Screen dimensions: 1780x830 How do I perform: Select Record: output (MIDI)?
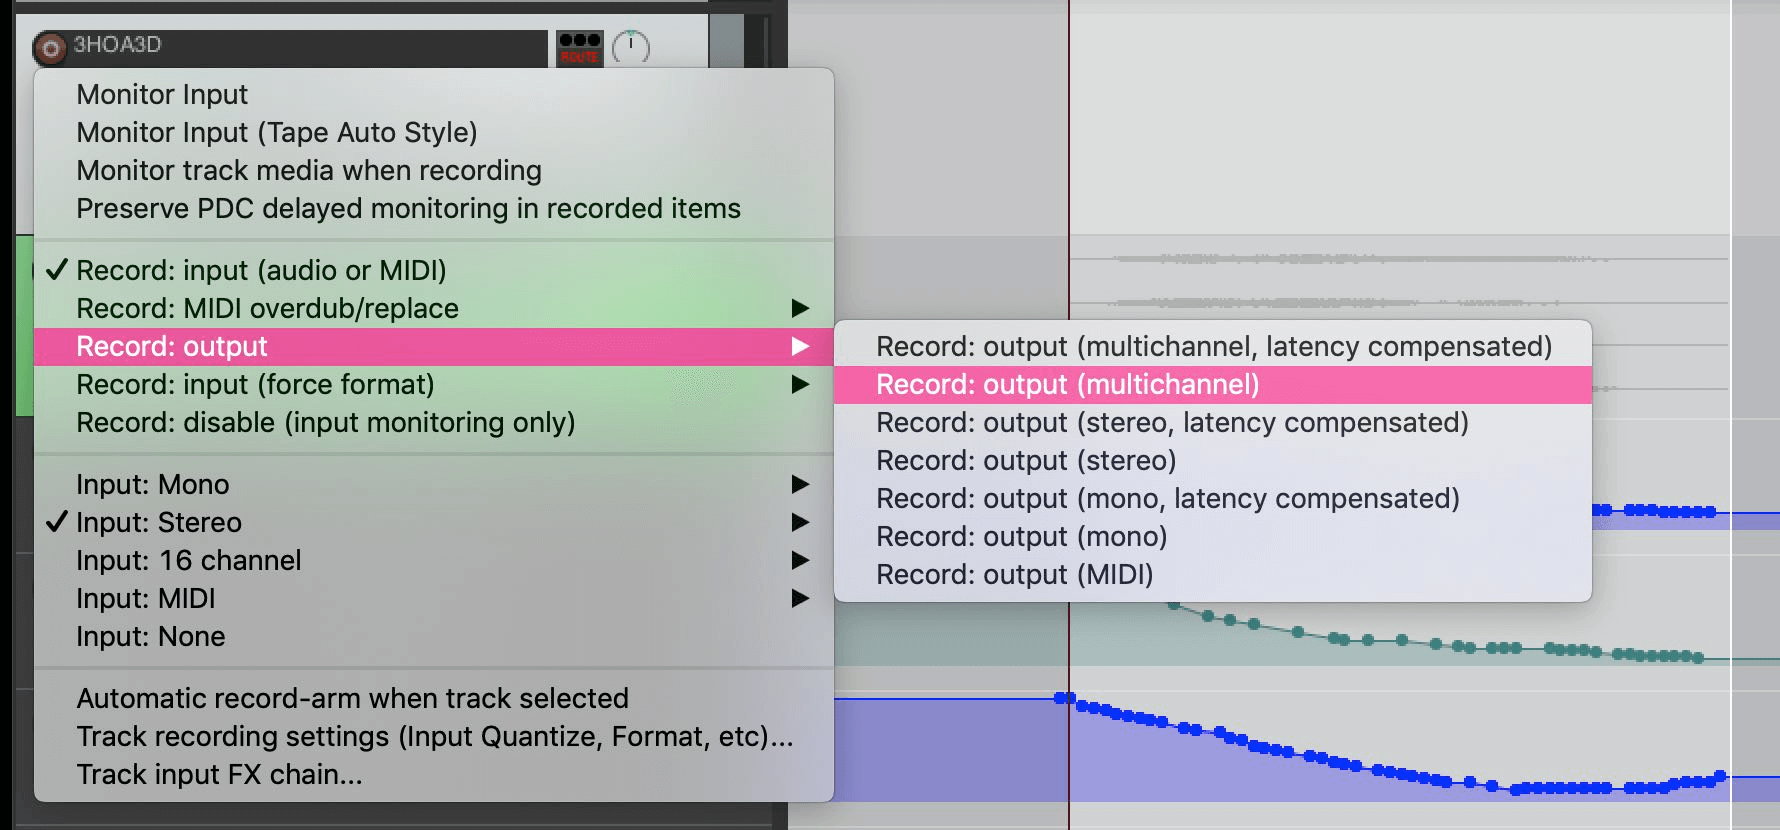pos(1014,574)
